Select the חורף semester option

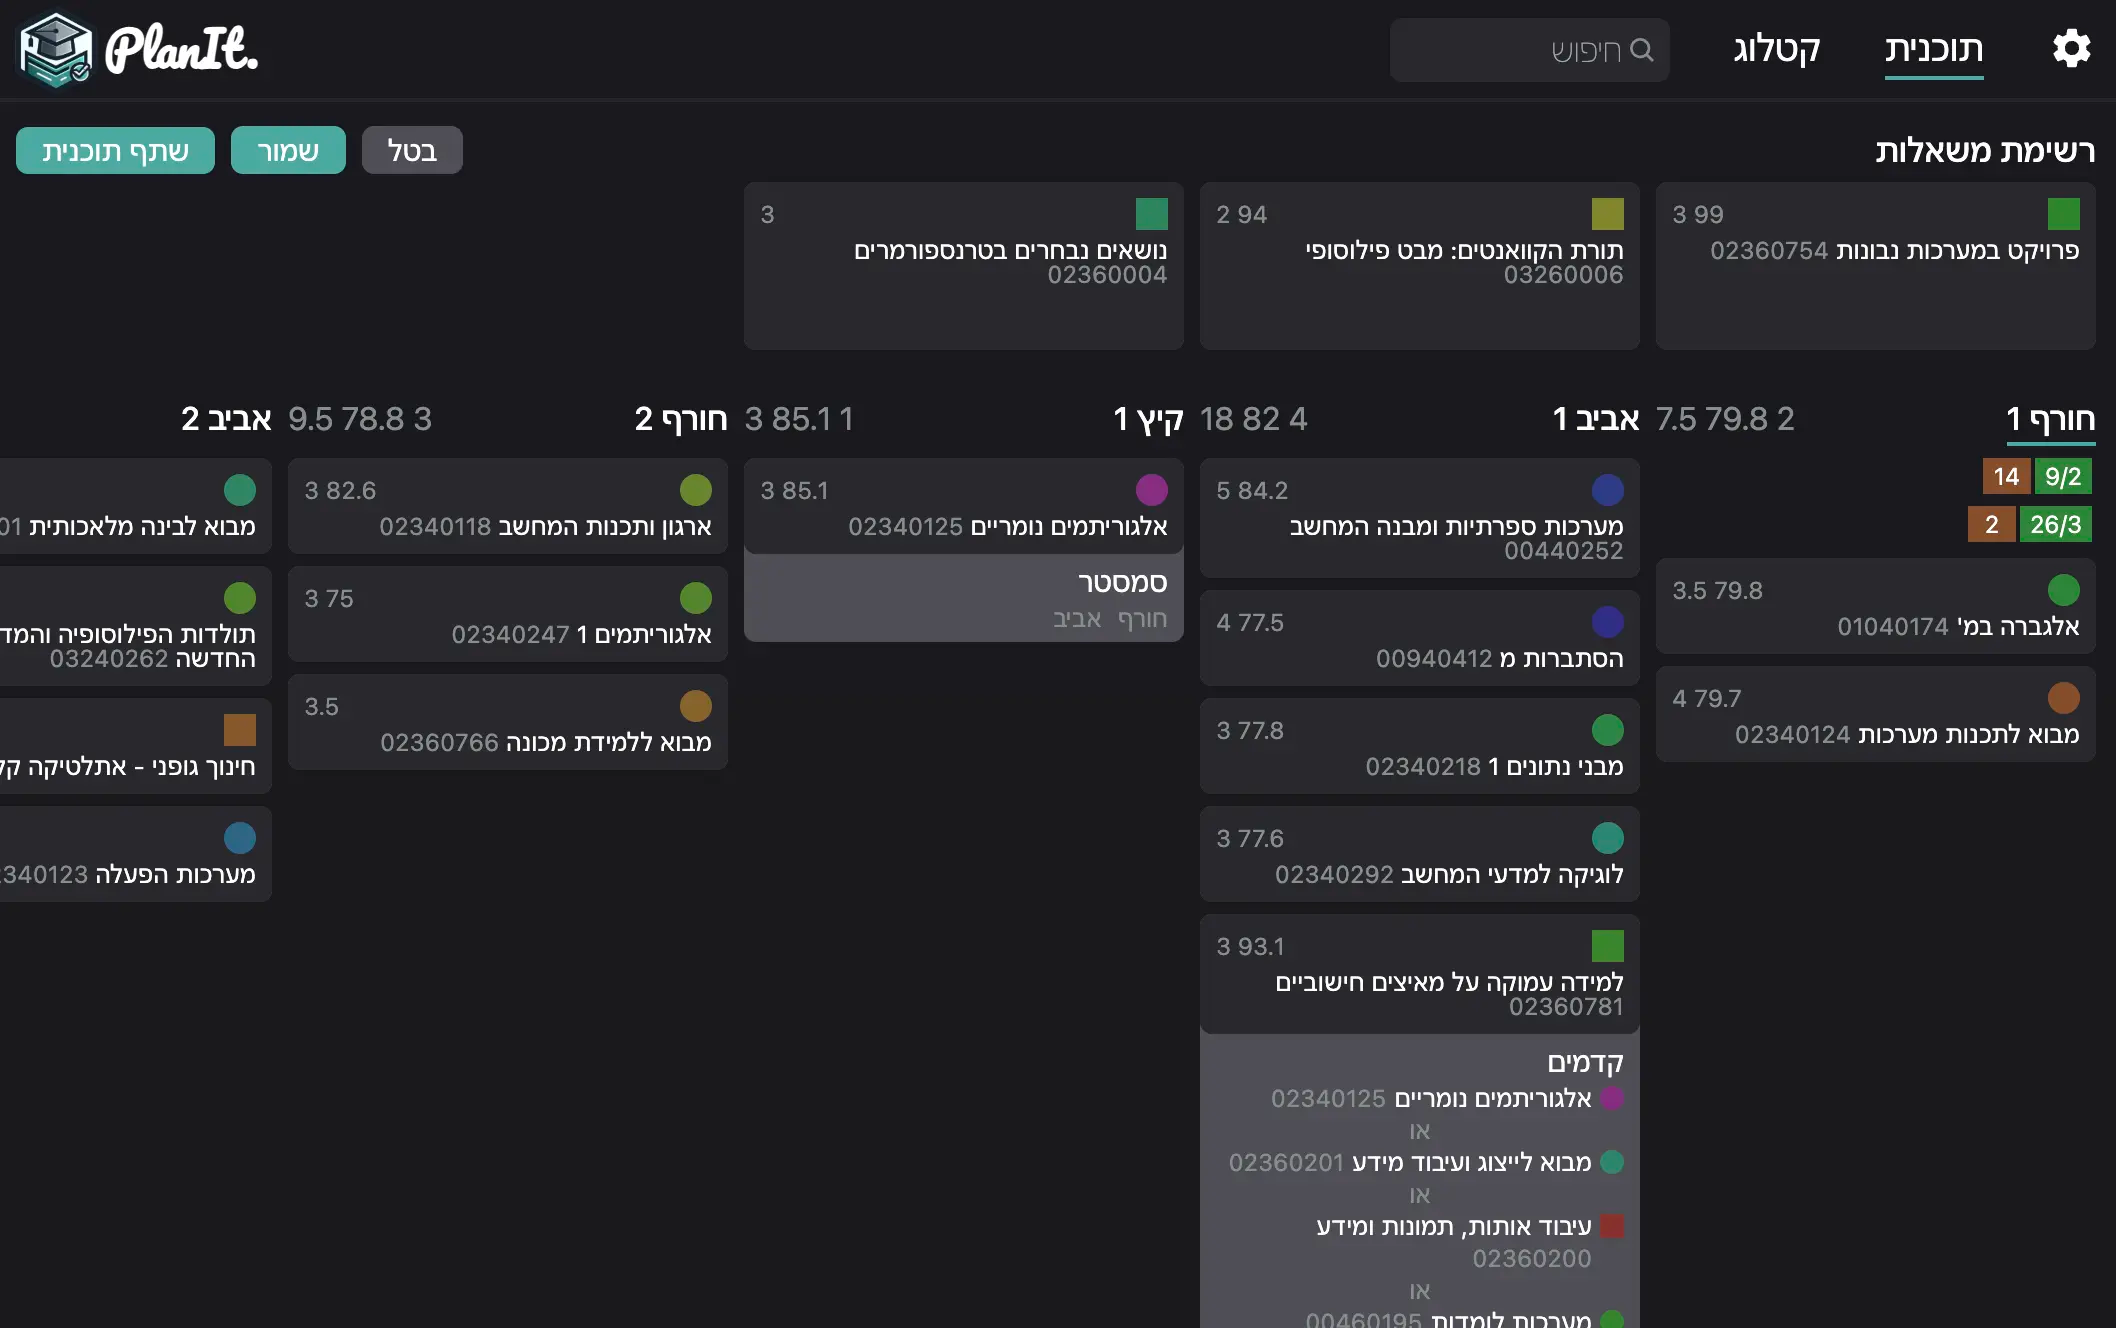1142,619
